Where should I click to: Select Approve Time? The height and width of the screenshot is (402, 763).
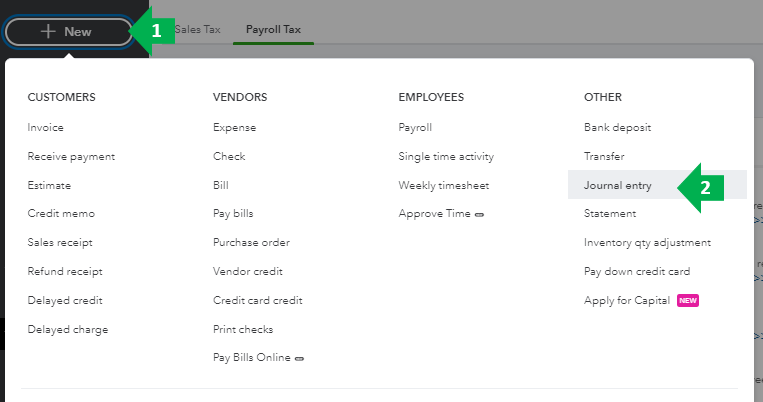click(434, 214)
